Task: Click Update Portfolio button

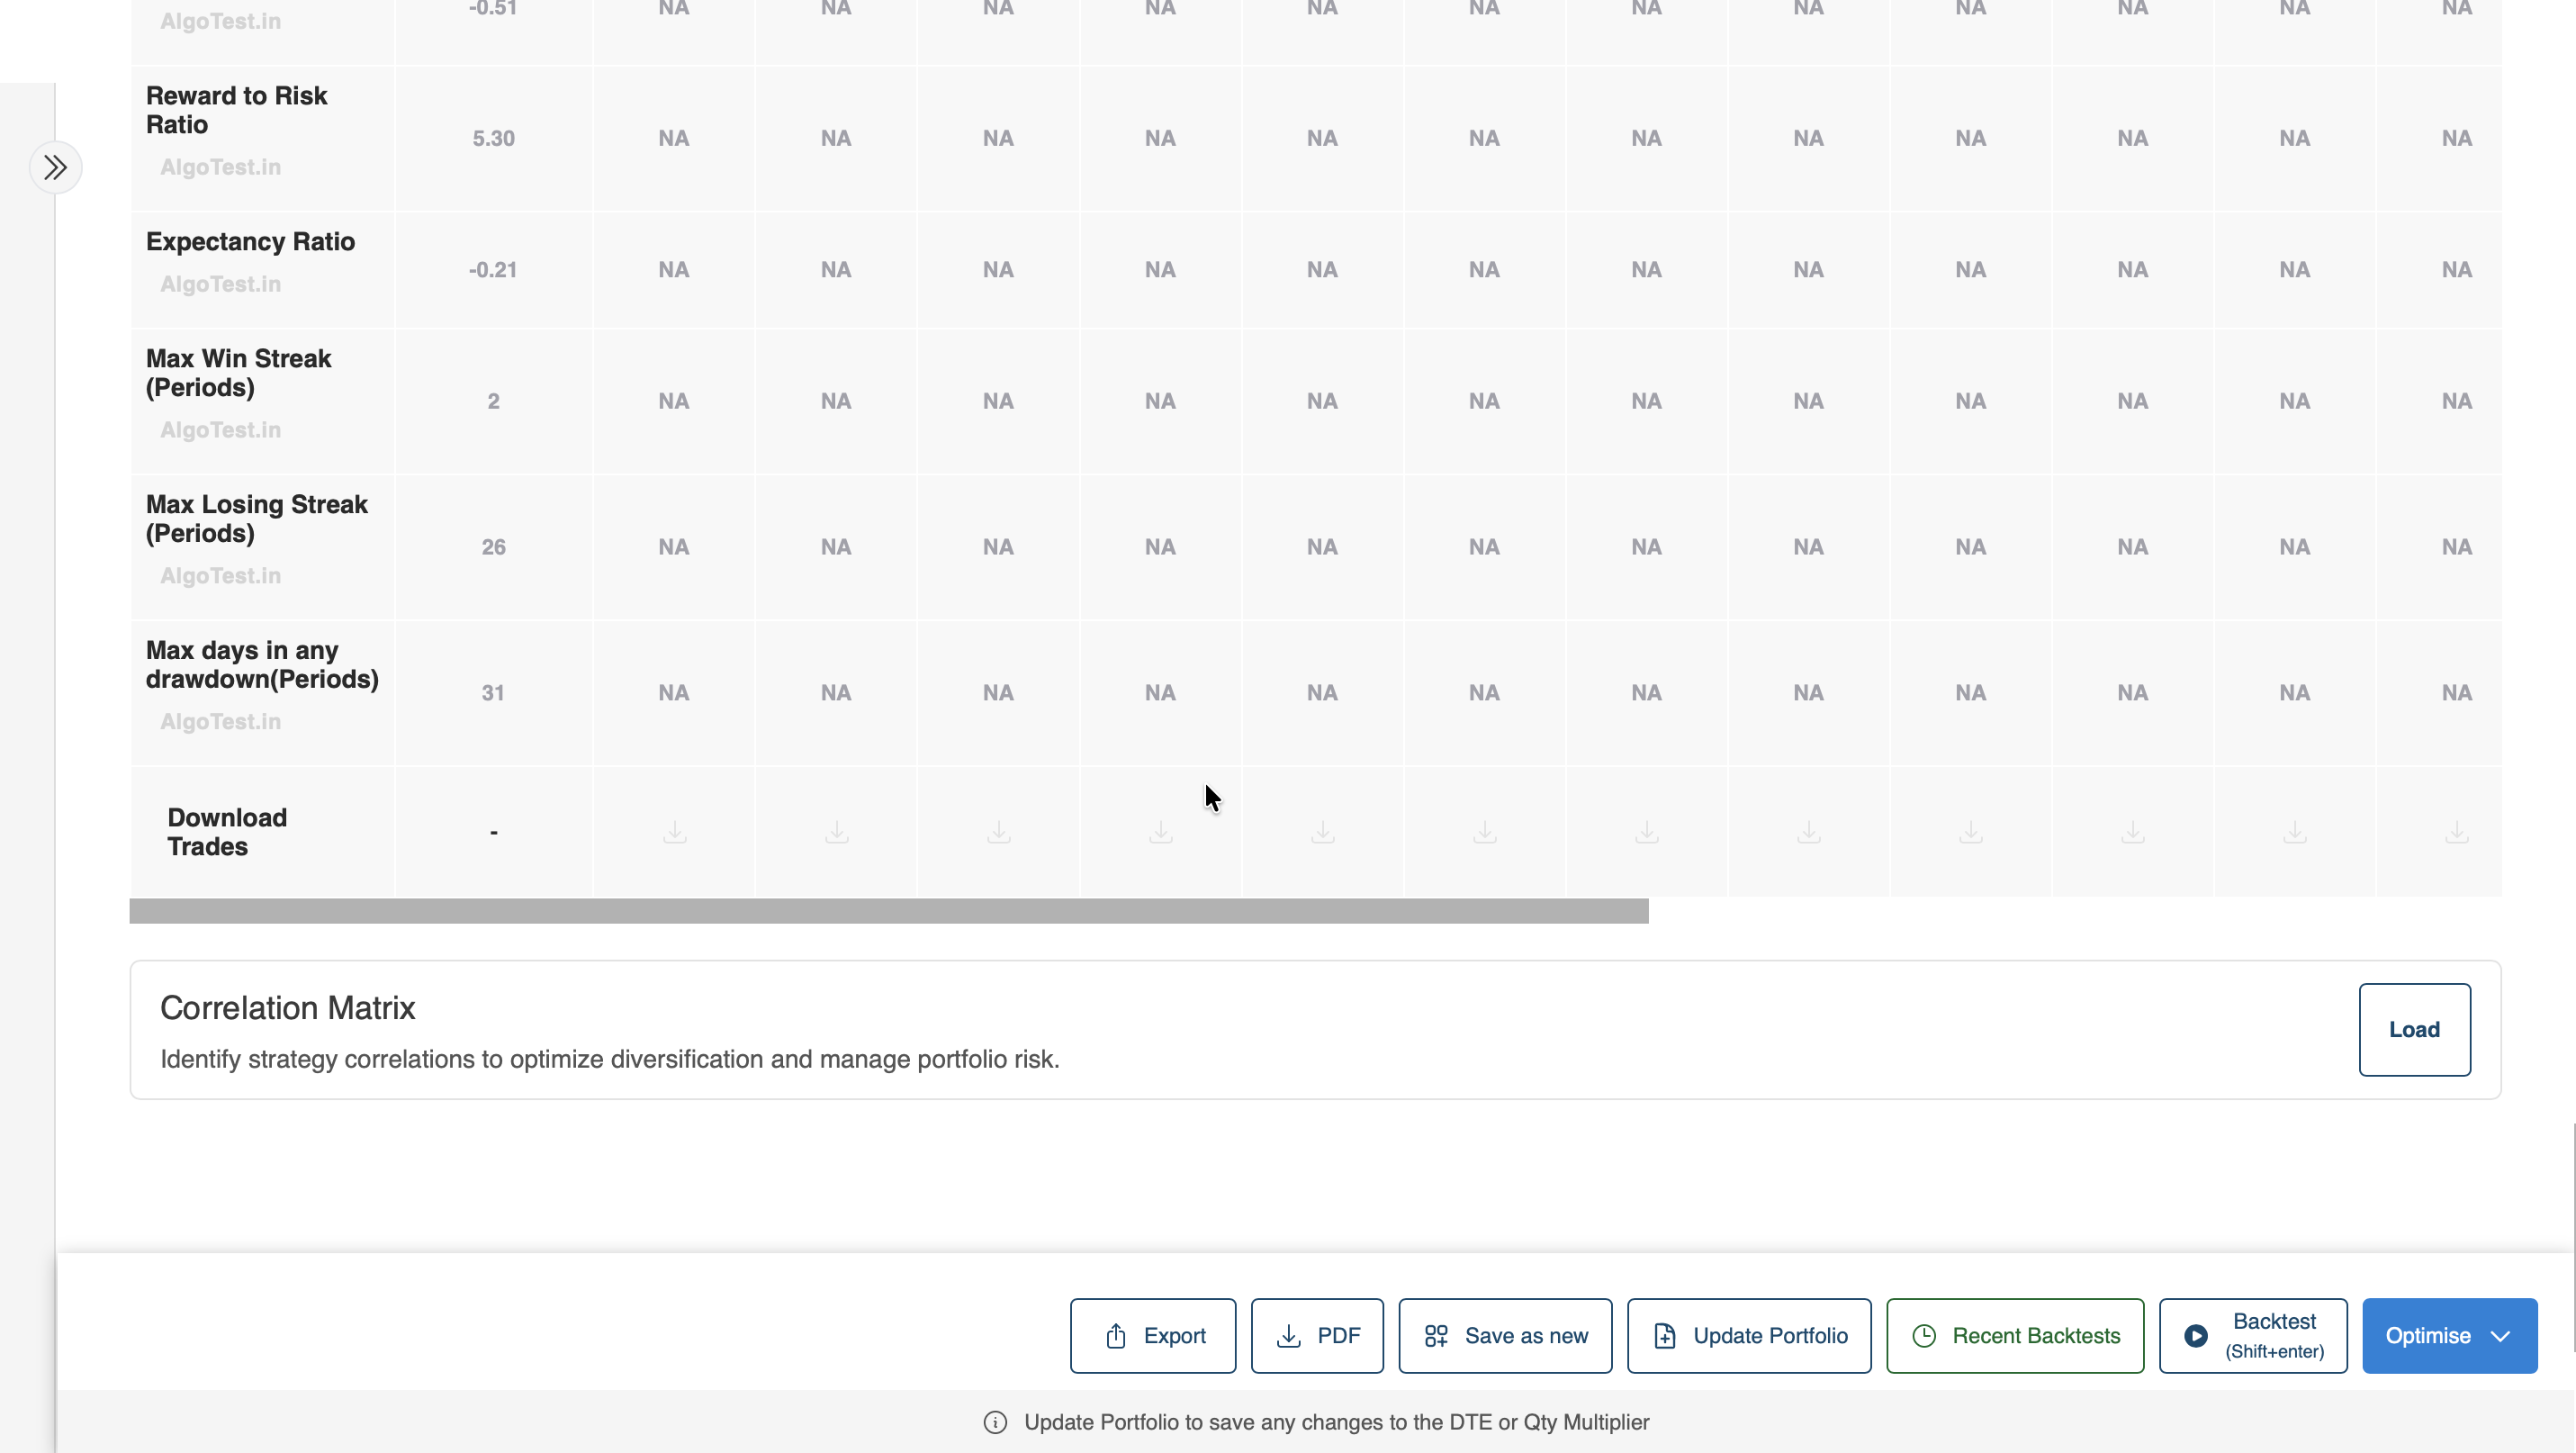Action: tap(1749, 1336)
